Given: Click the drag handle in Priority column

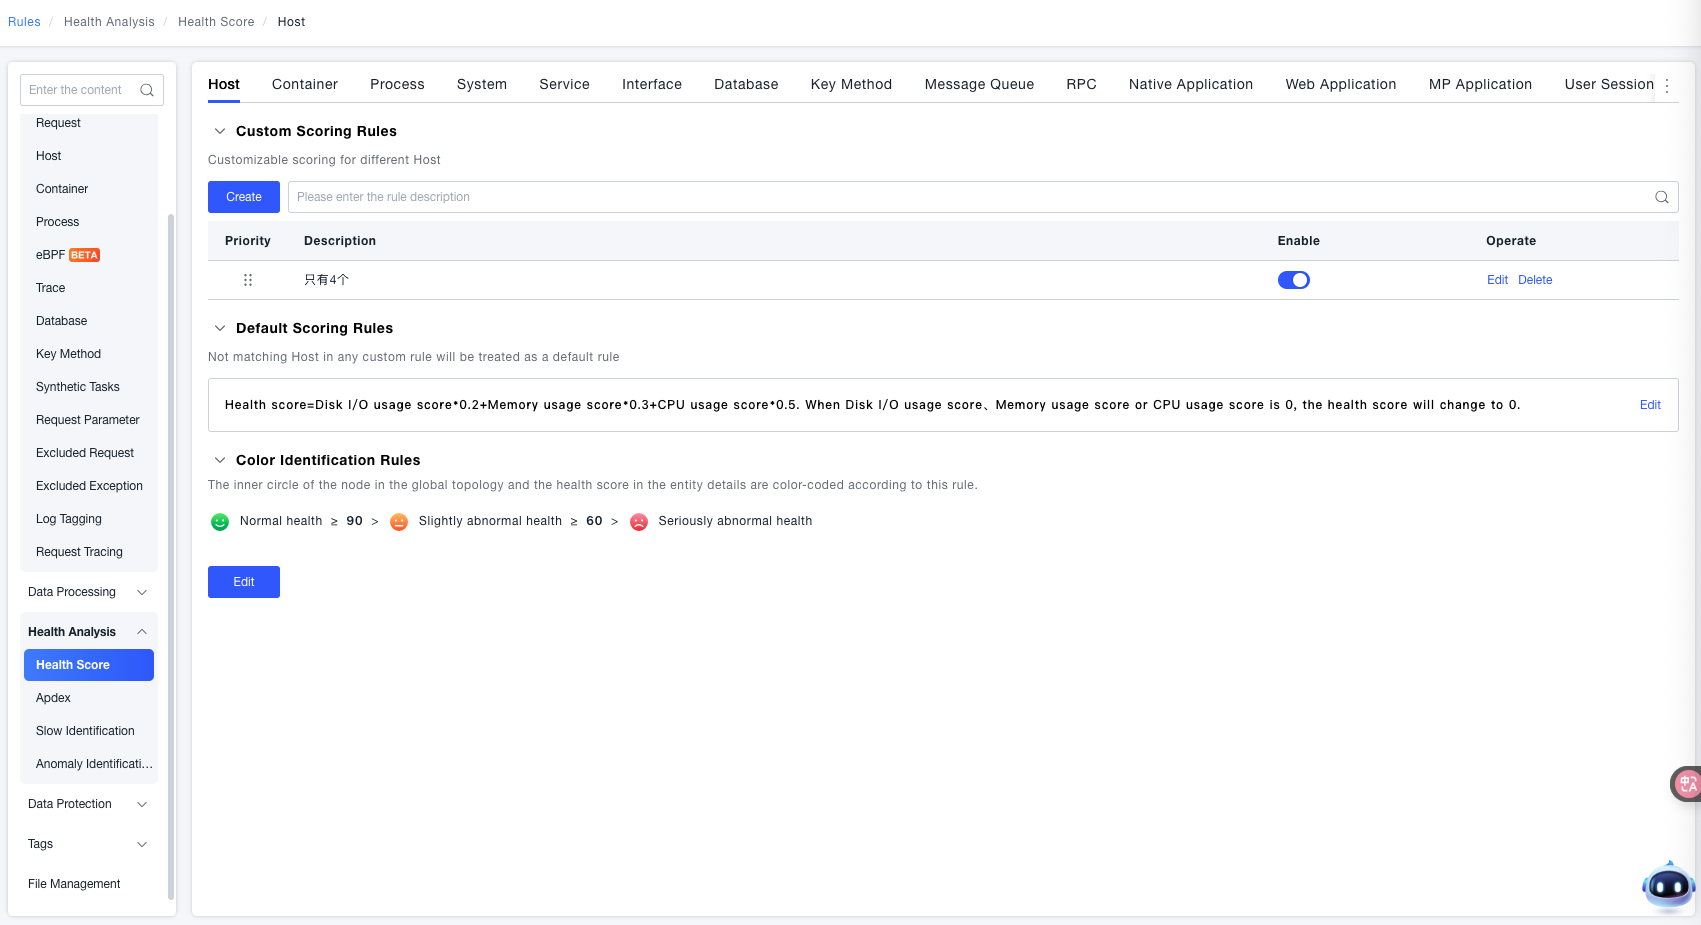Looking at the screenshot, I should [248, 280].
